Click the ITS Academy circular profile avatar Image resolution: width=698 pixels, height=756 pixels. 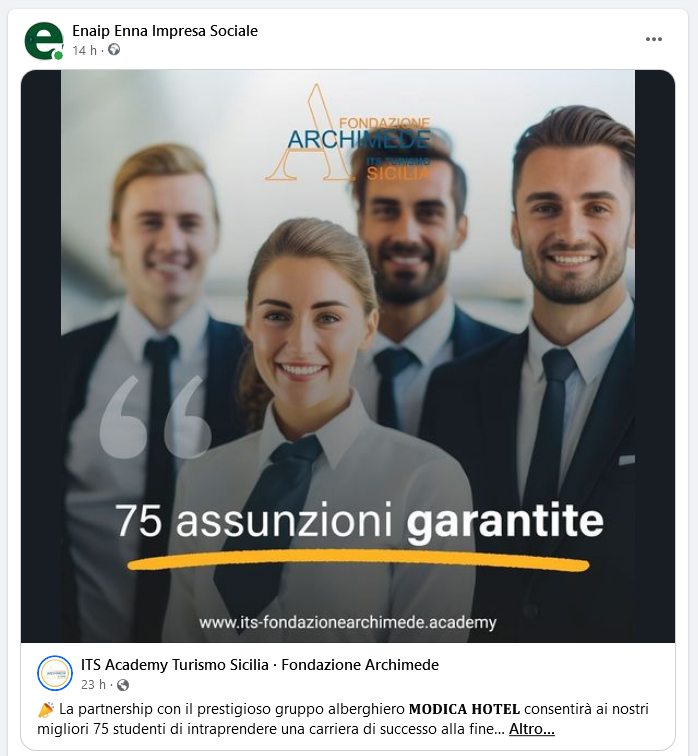[x=55, y=673]
